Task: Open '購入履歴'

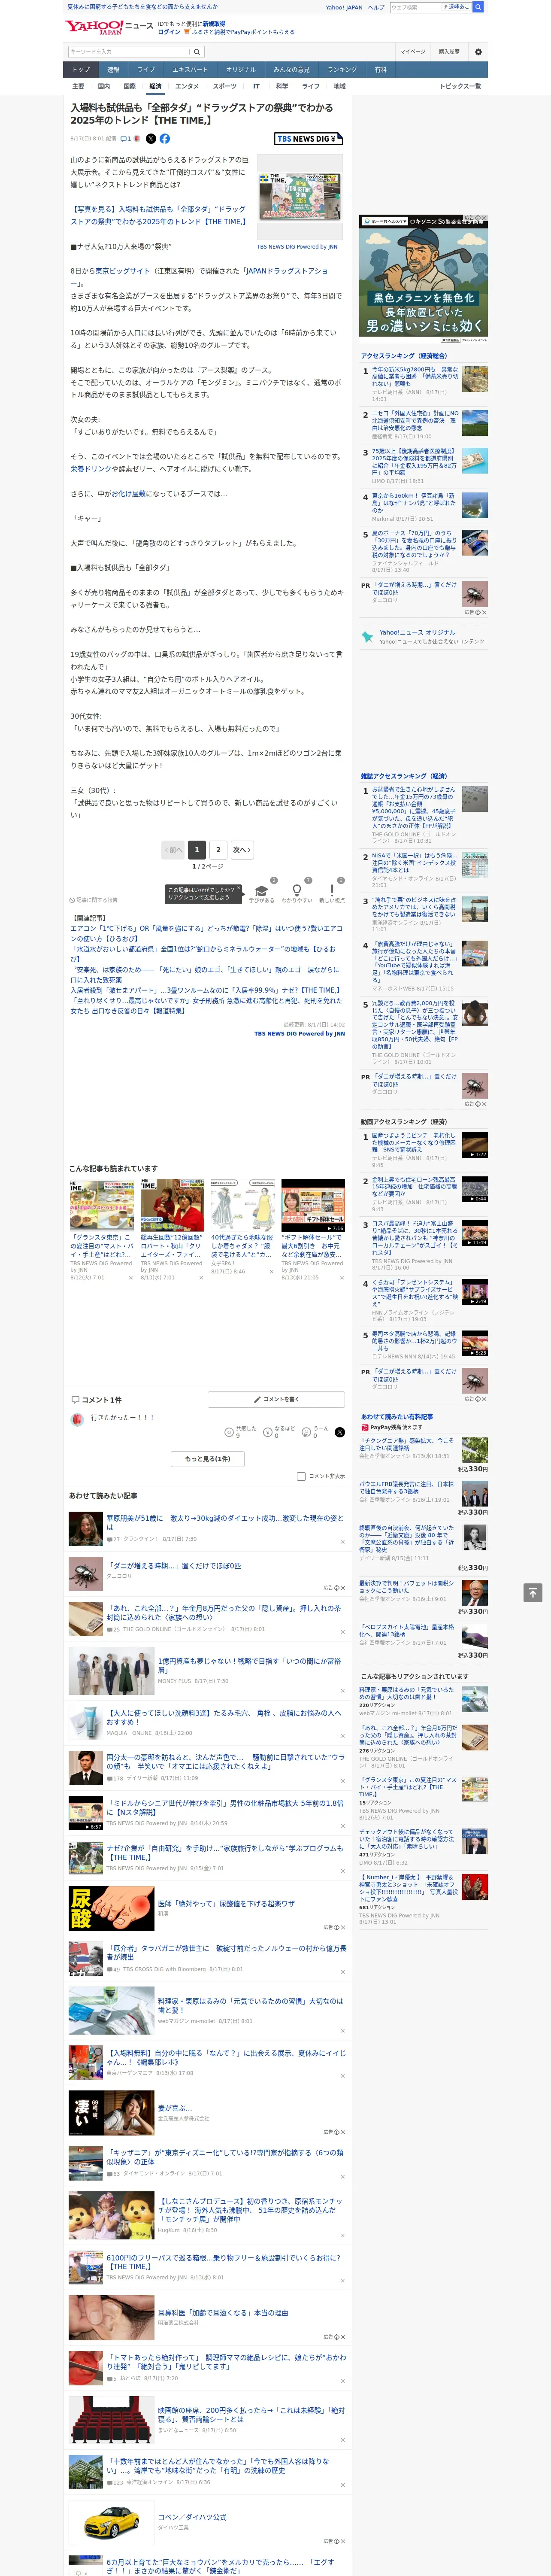Action: pyautogui.click(x=449, y=51)
